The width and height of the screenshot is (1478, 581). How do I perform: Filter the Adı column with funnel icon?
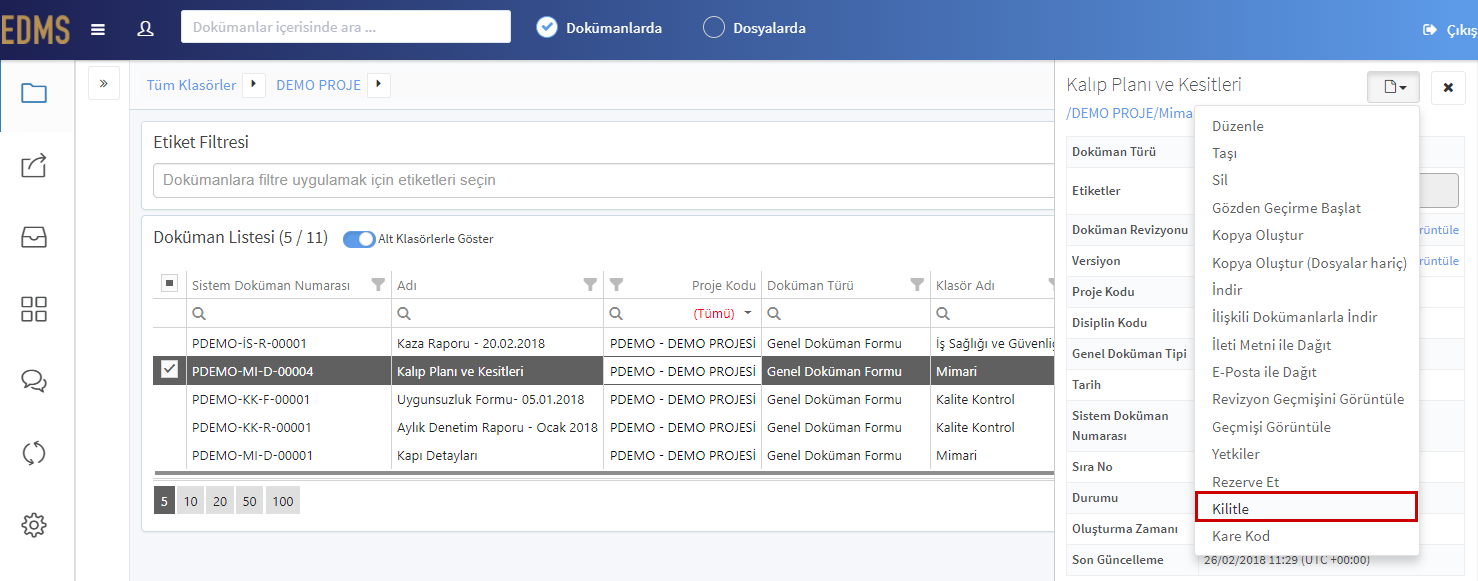(x=590, y=285)
